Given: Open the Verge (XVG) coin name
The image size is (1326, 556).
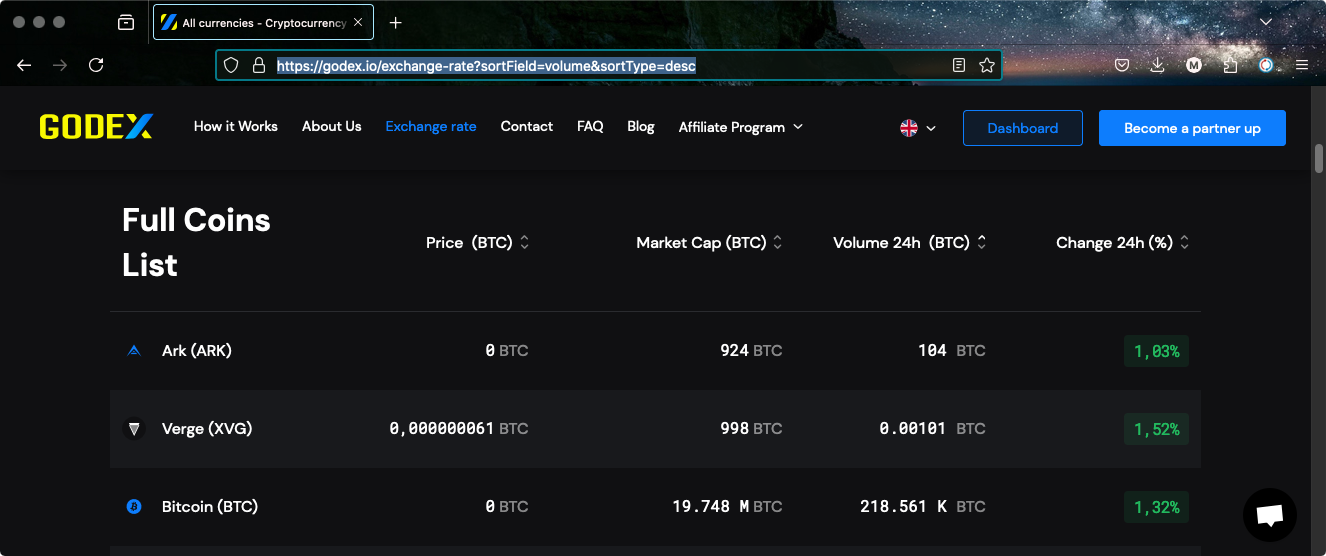Looking at the screenshot, I should pyautogui.click(x=207, y=429).
